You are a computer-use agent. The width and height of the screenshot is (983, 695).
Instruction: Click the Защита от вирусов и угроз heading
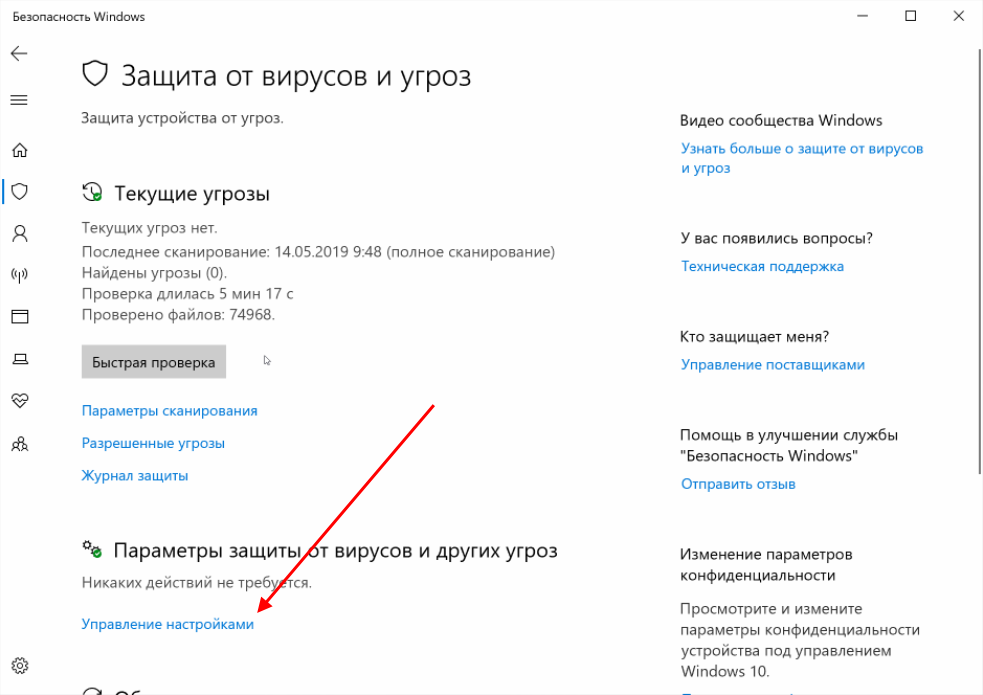point(296,76)
